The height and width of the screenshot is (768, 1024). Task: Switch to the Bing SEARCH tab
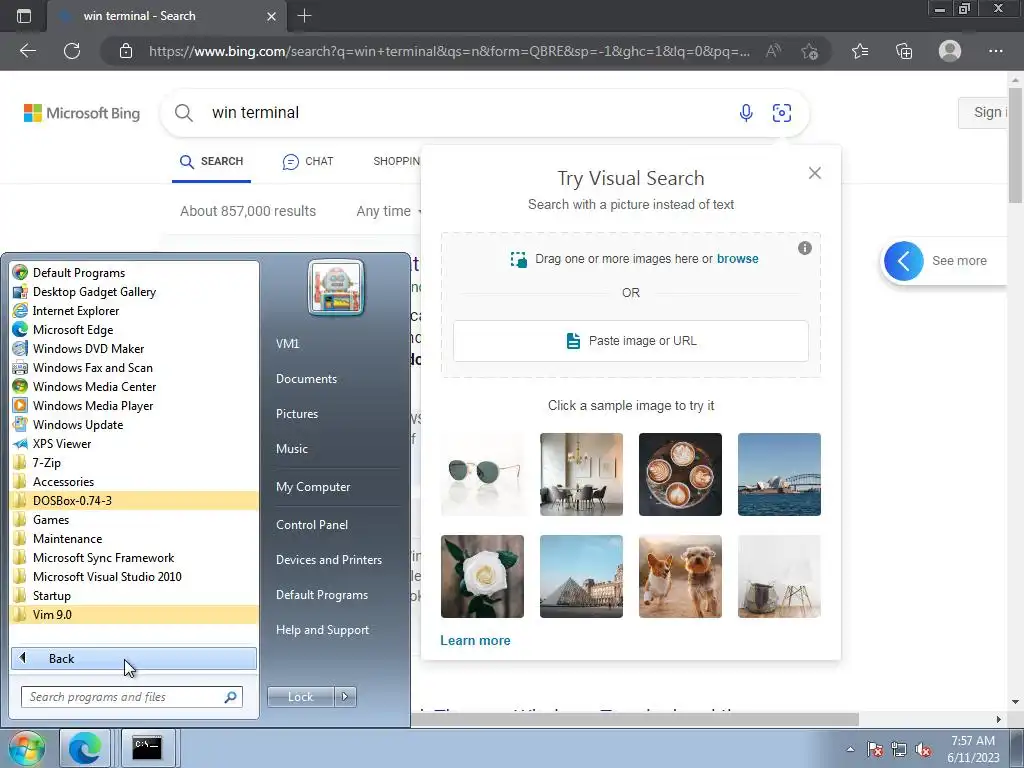point(211,161)
